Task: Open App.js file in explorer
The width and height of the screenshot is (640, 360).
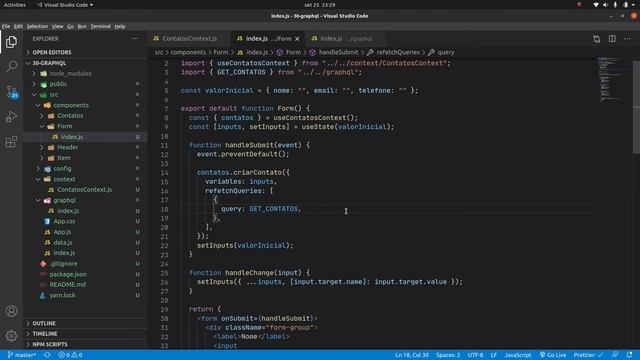Action: click(x=85, y=232)
